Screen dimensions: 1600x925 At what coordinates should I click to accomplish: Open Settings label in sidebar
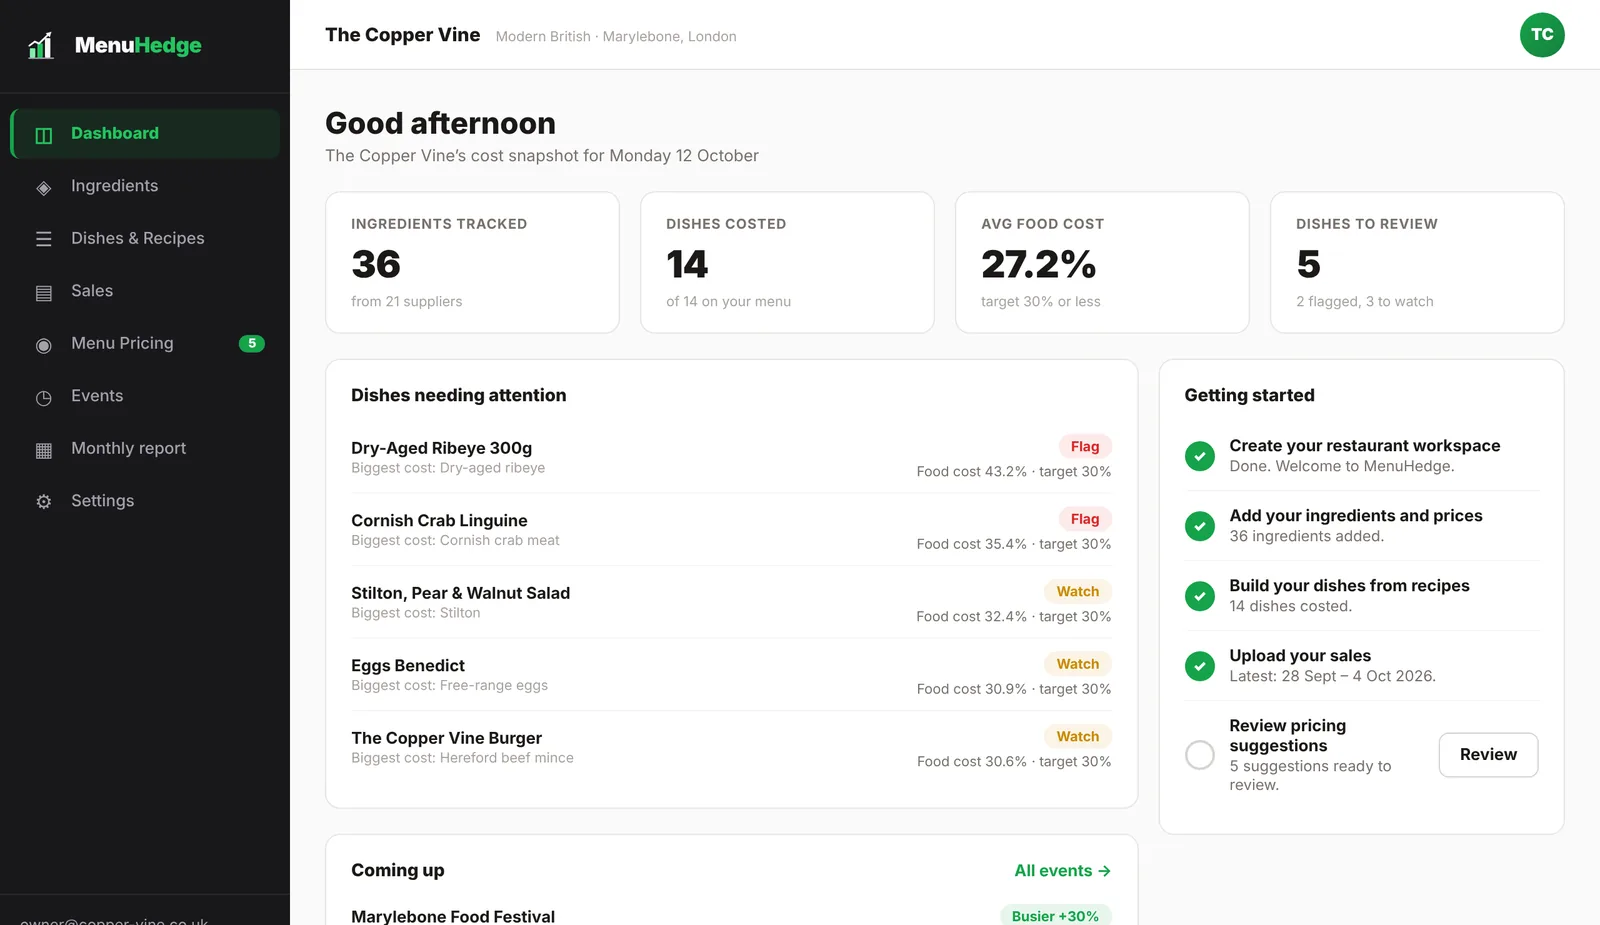pyautogui.click(x=102, y=501)
